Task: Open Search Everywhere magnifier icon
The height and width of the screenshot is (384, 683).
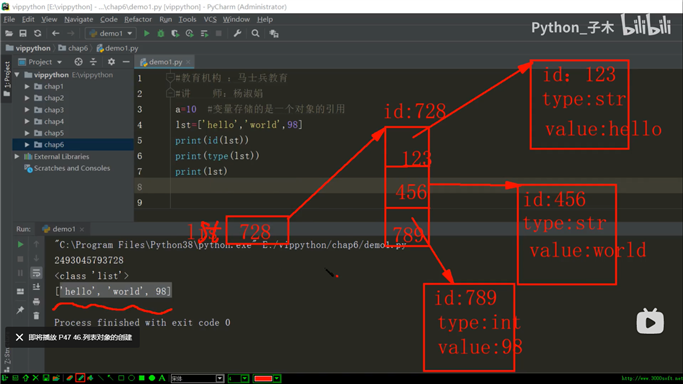Action: [255, 34]
